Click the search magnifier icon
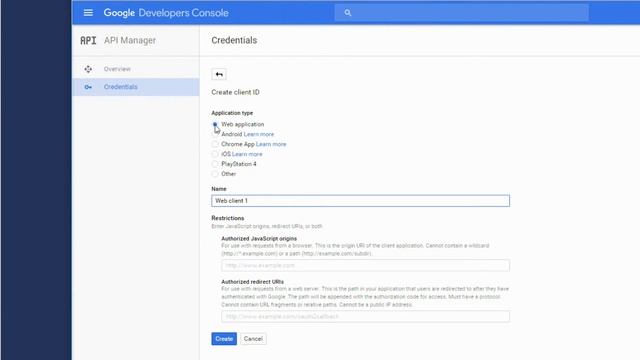This screenshot has width=640, height=360. (x=347, y=13)
